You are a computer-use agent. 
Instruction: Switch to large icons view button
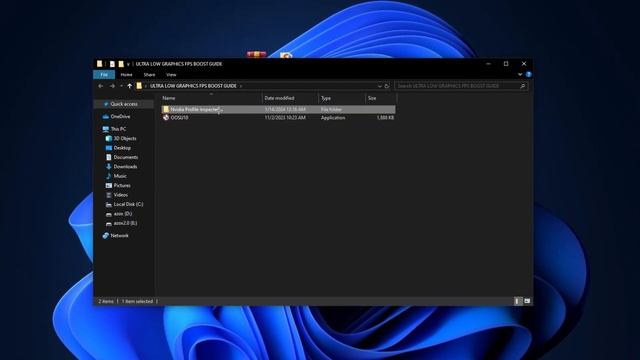pyautogui.click(x=527, y=301)
